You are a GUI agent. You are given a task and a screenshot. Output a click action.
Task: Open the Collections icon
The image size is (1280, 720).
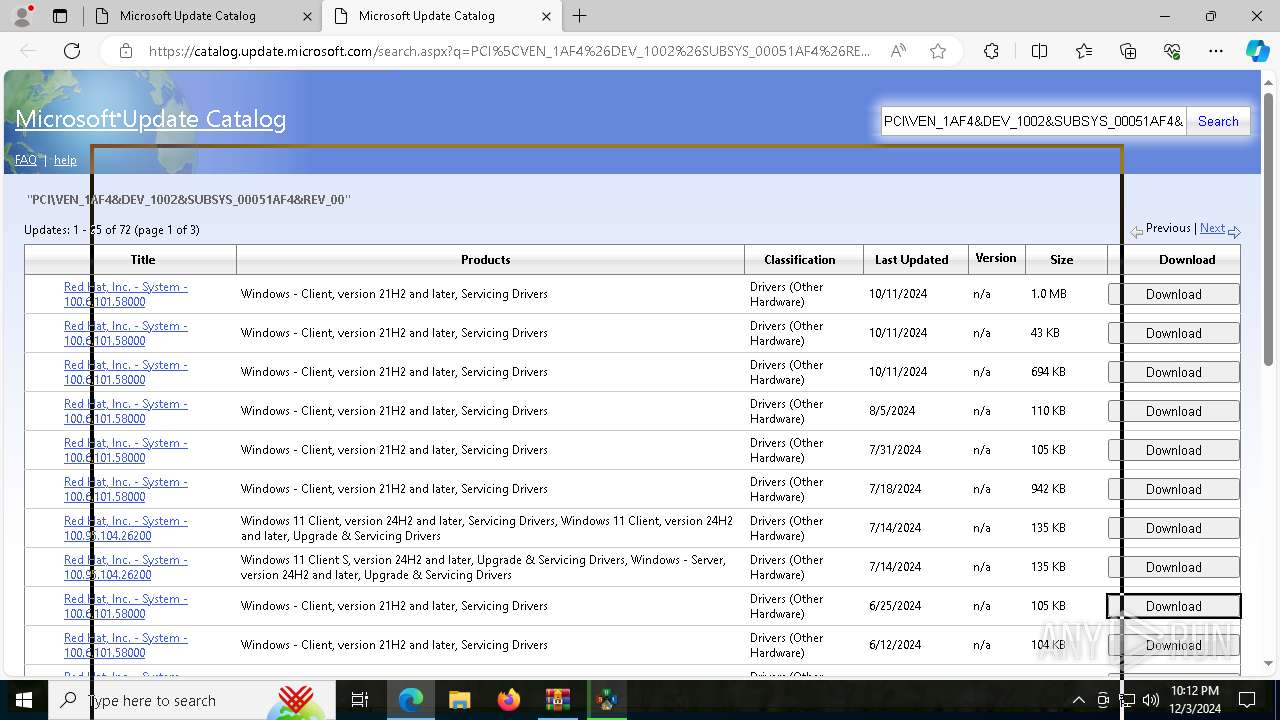coord(1128,51)
